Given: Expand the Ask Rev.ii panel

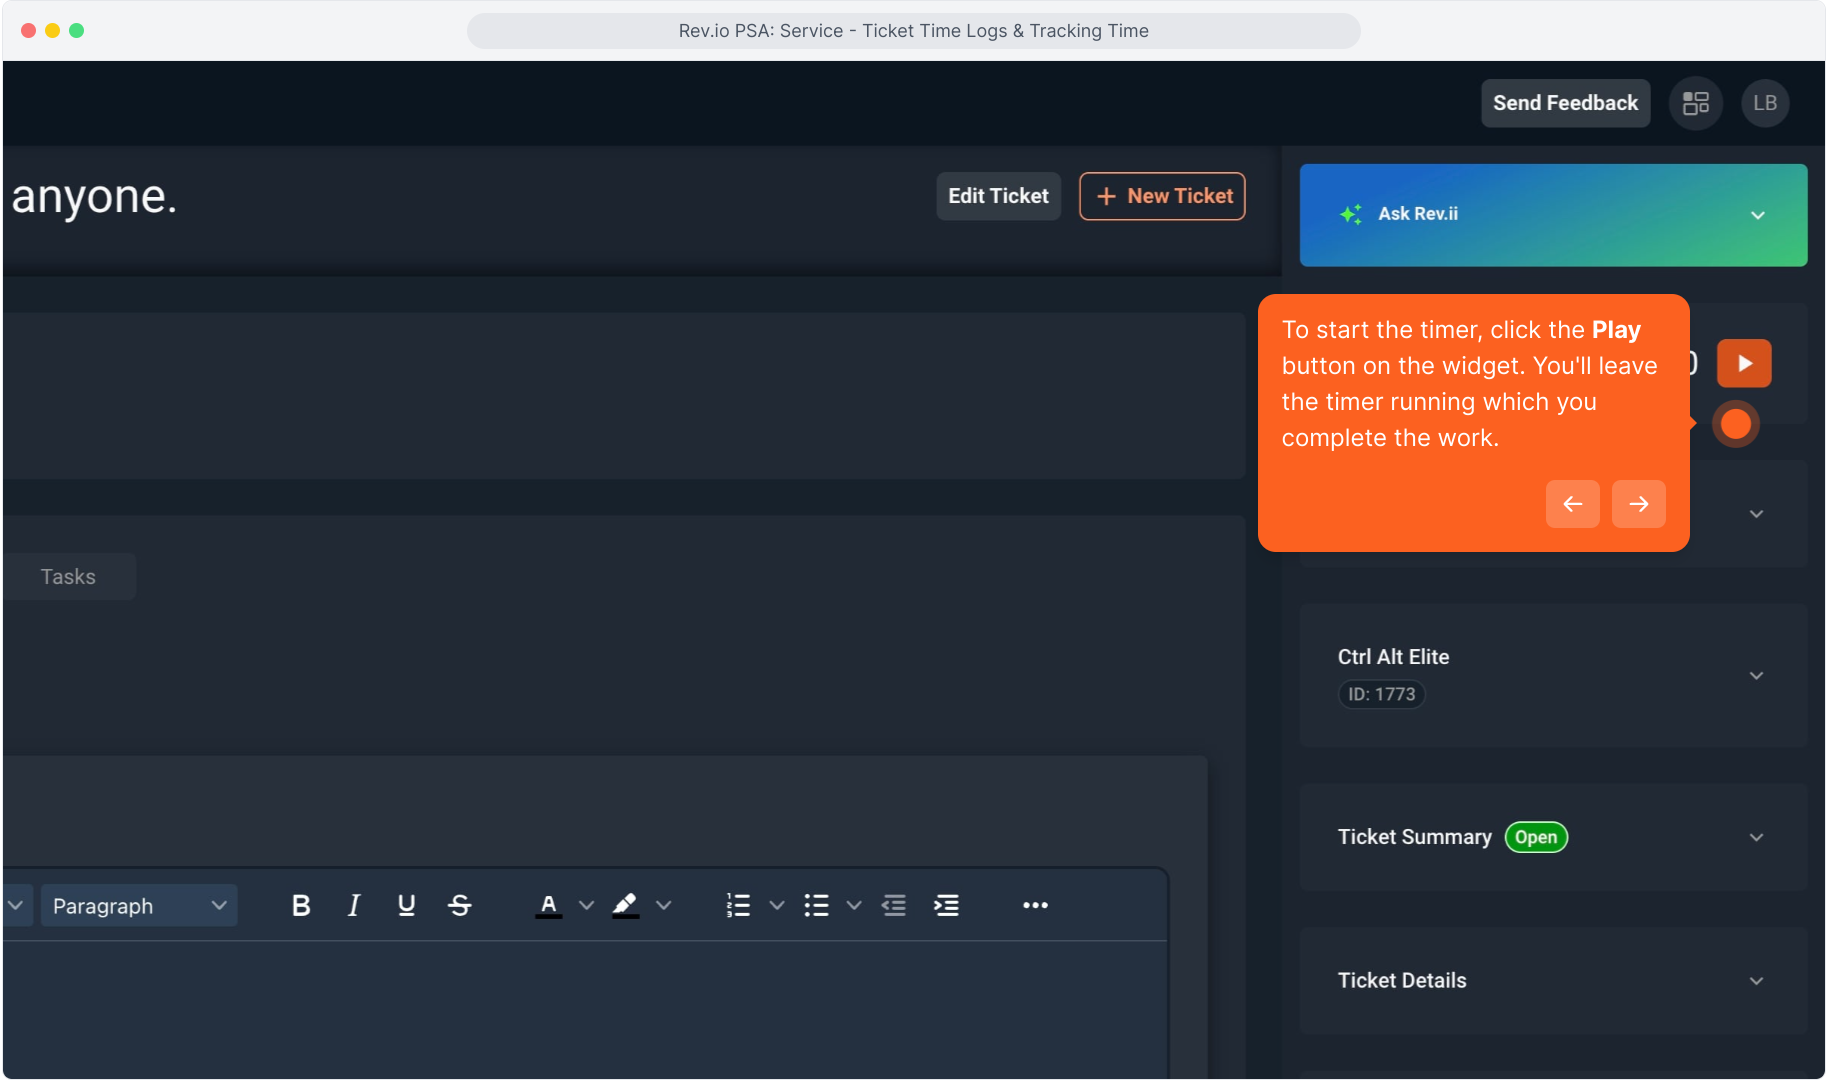Looking at the screenshot, I should [1757, 215].
